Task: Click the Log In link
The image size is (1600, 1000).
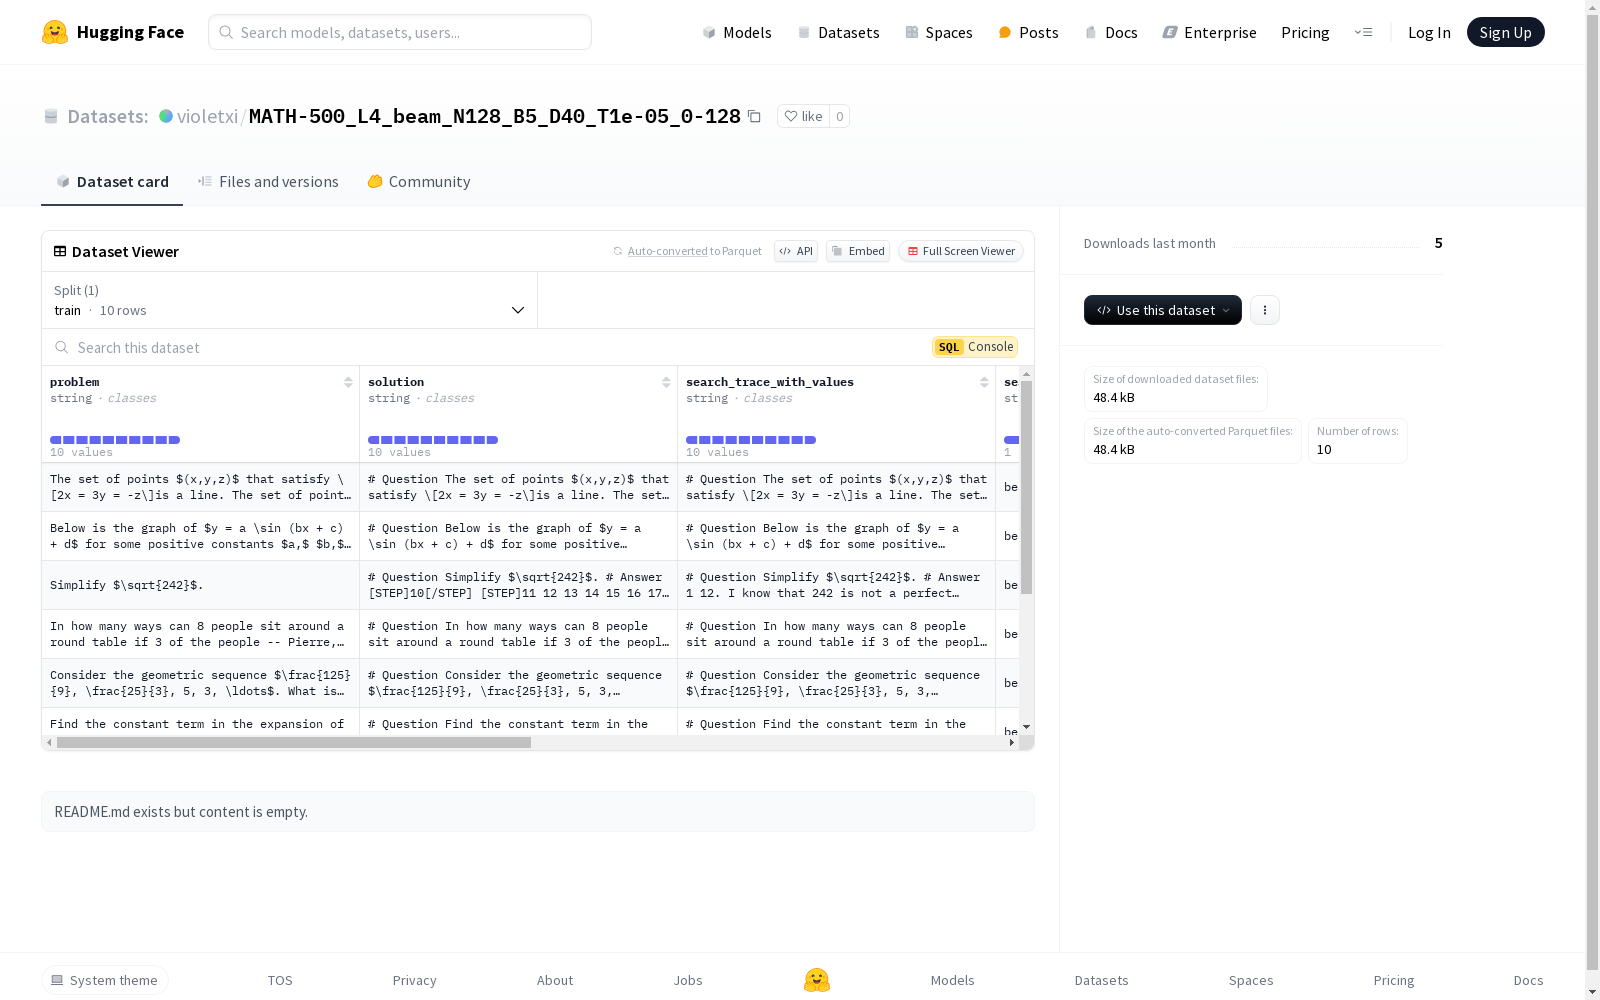Action: pos(1429,32)
